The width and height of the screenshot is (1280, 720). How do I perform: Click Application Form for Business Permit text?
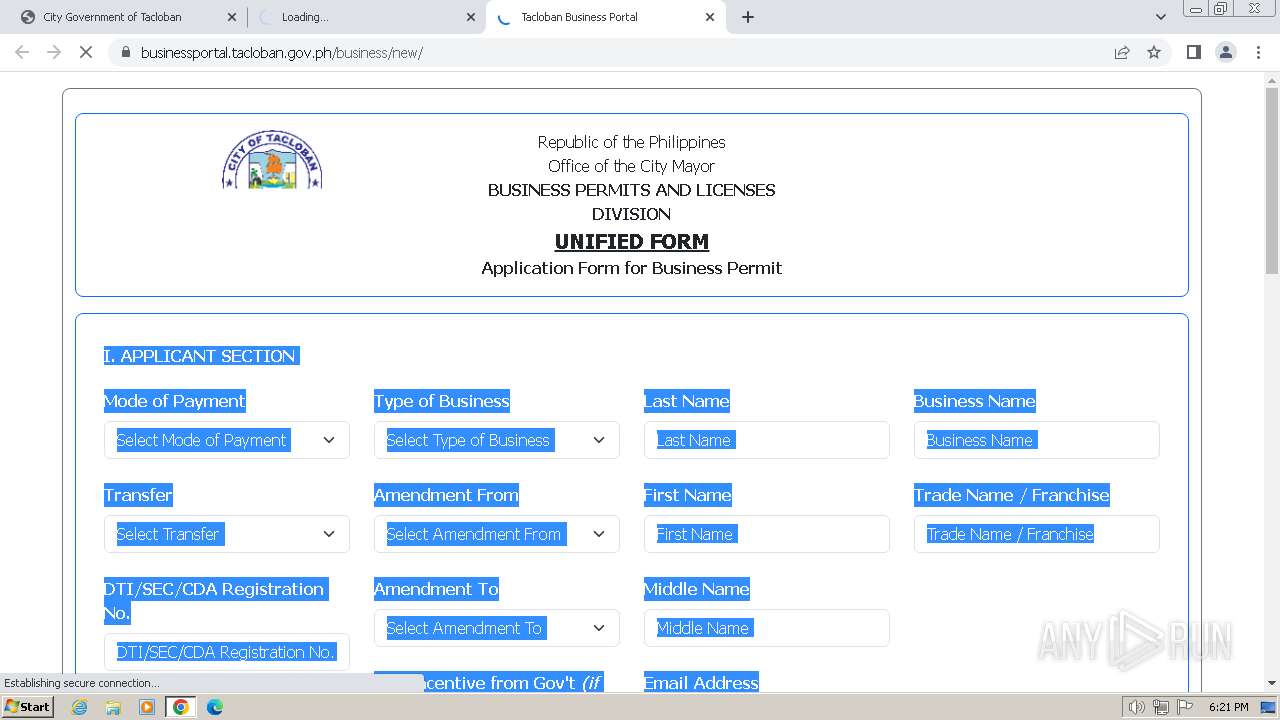click(x=632, y=268)
